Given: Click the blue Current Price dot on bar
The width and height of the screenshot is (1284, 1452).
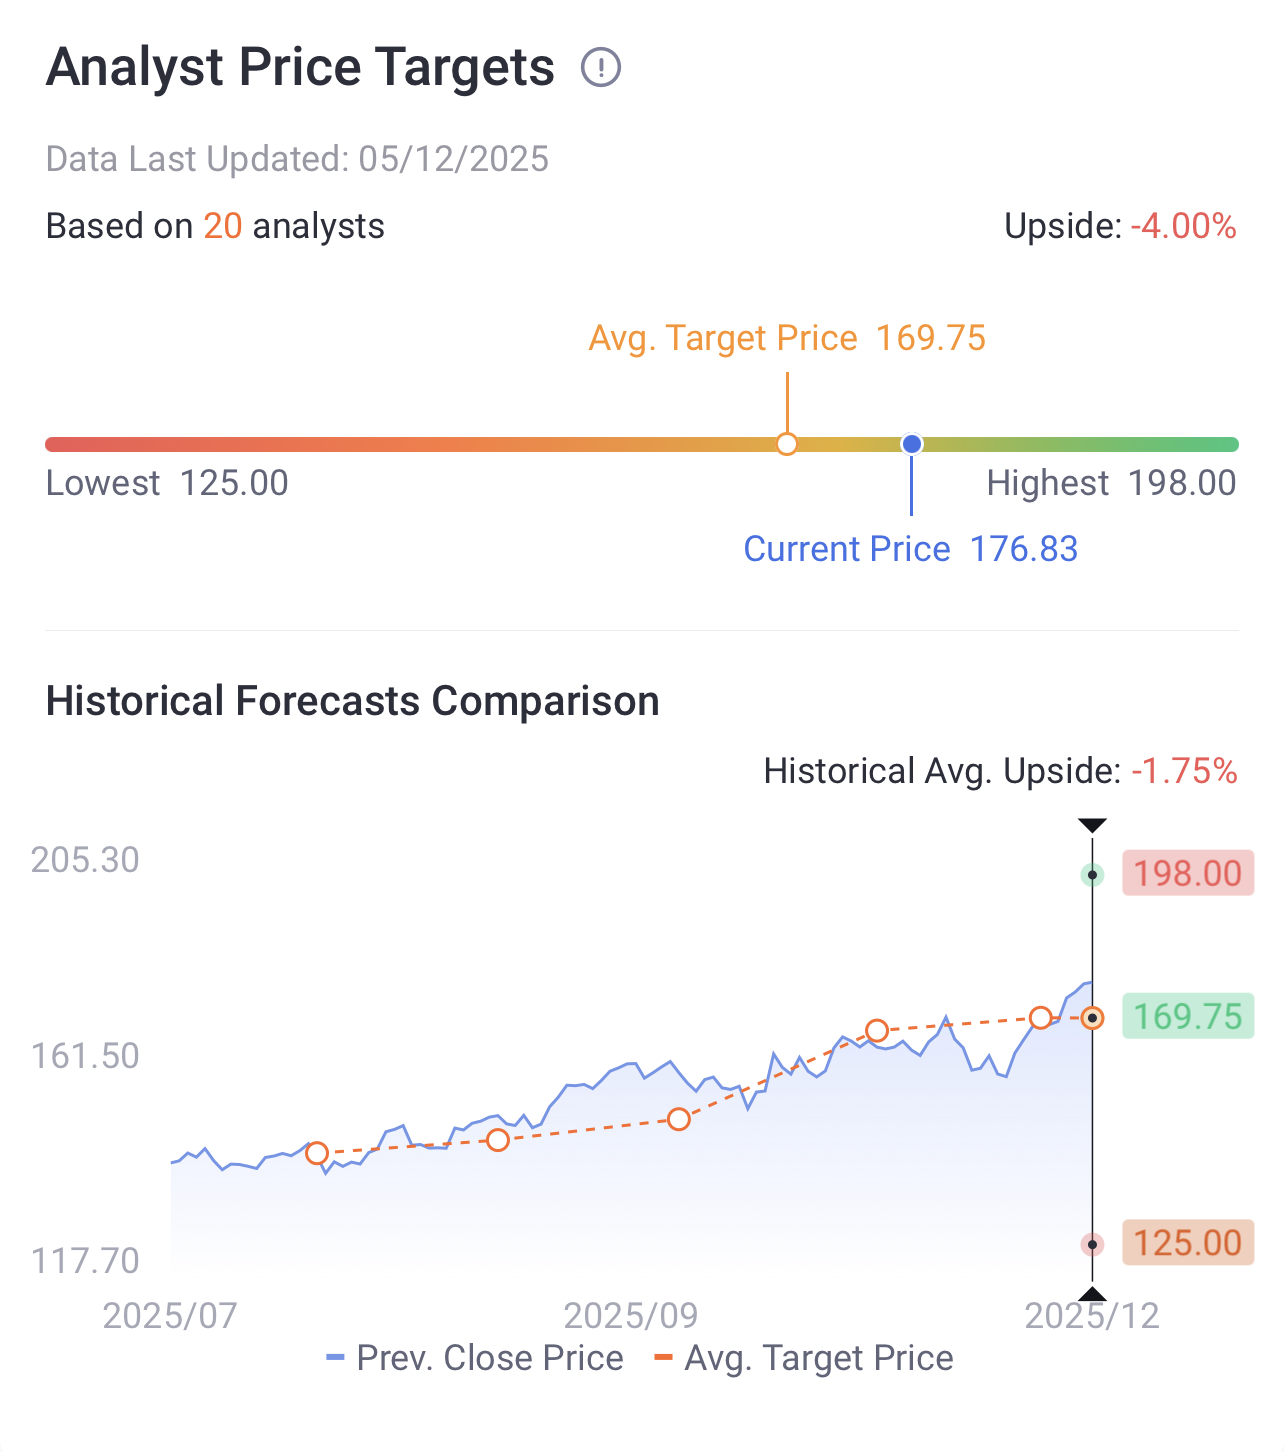Looking at the screenshot, I should click(911, 444).
